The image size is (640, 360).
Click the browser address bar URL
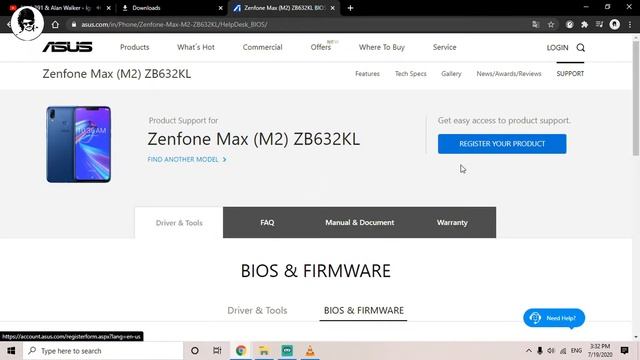pyautogui.click(x=174, y=24)
